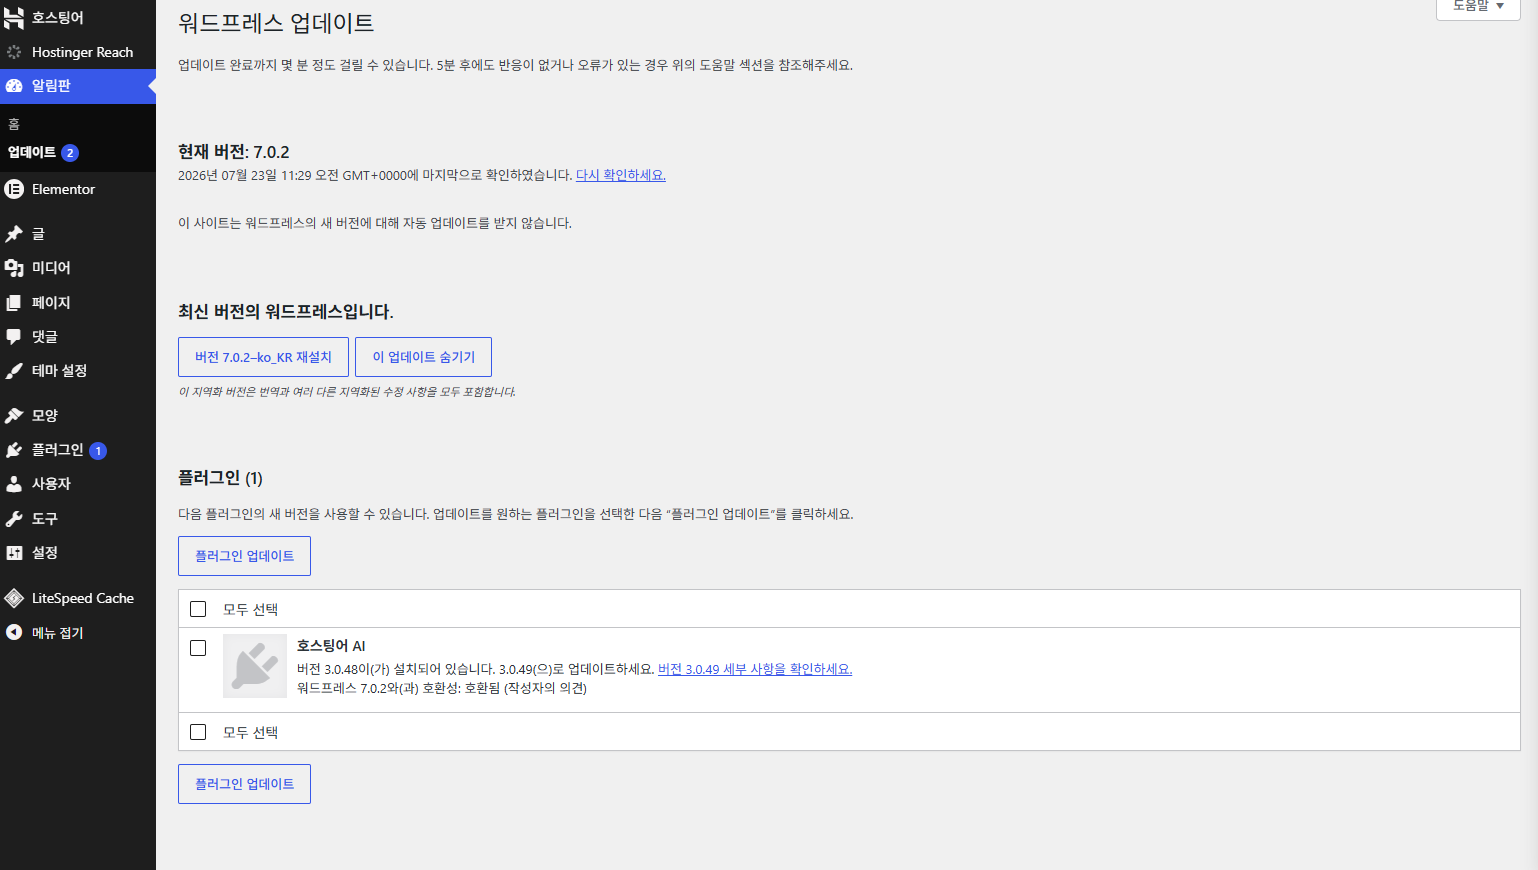Image resolution: width=1538 pixels, height=870 pixels.
Task: Click the 업데이트 count badge showing 2
Action: pos(70,153)
